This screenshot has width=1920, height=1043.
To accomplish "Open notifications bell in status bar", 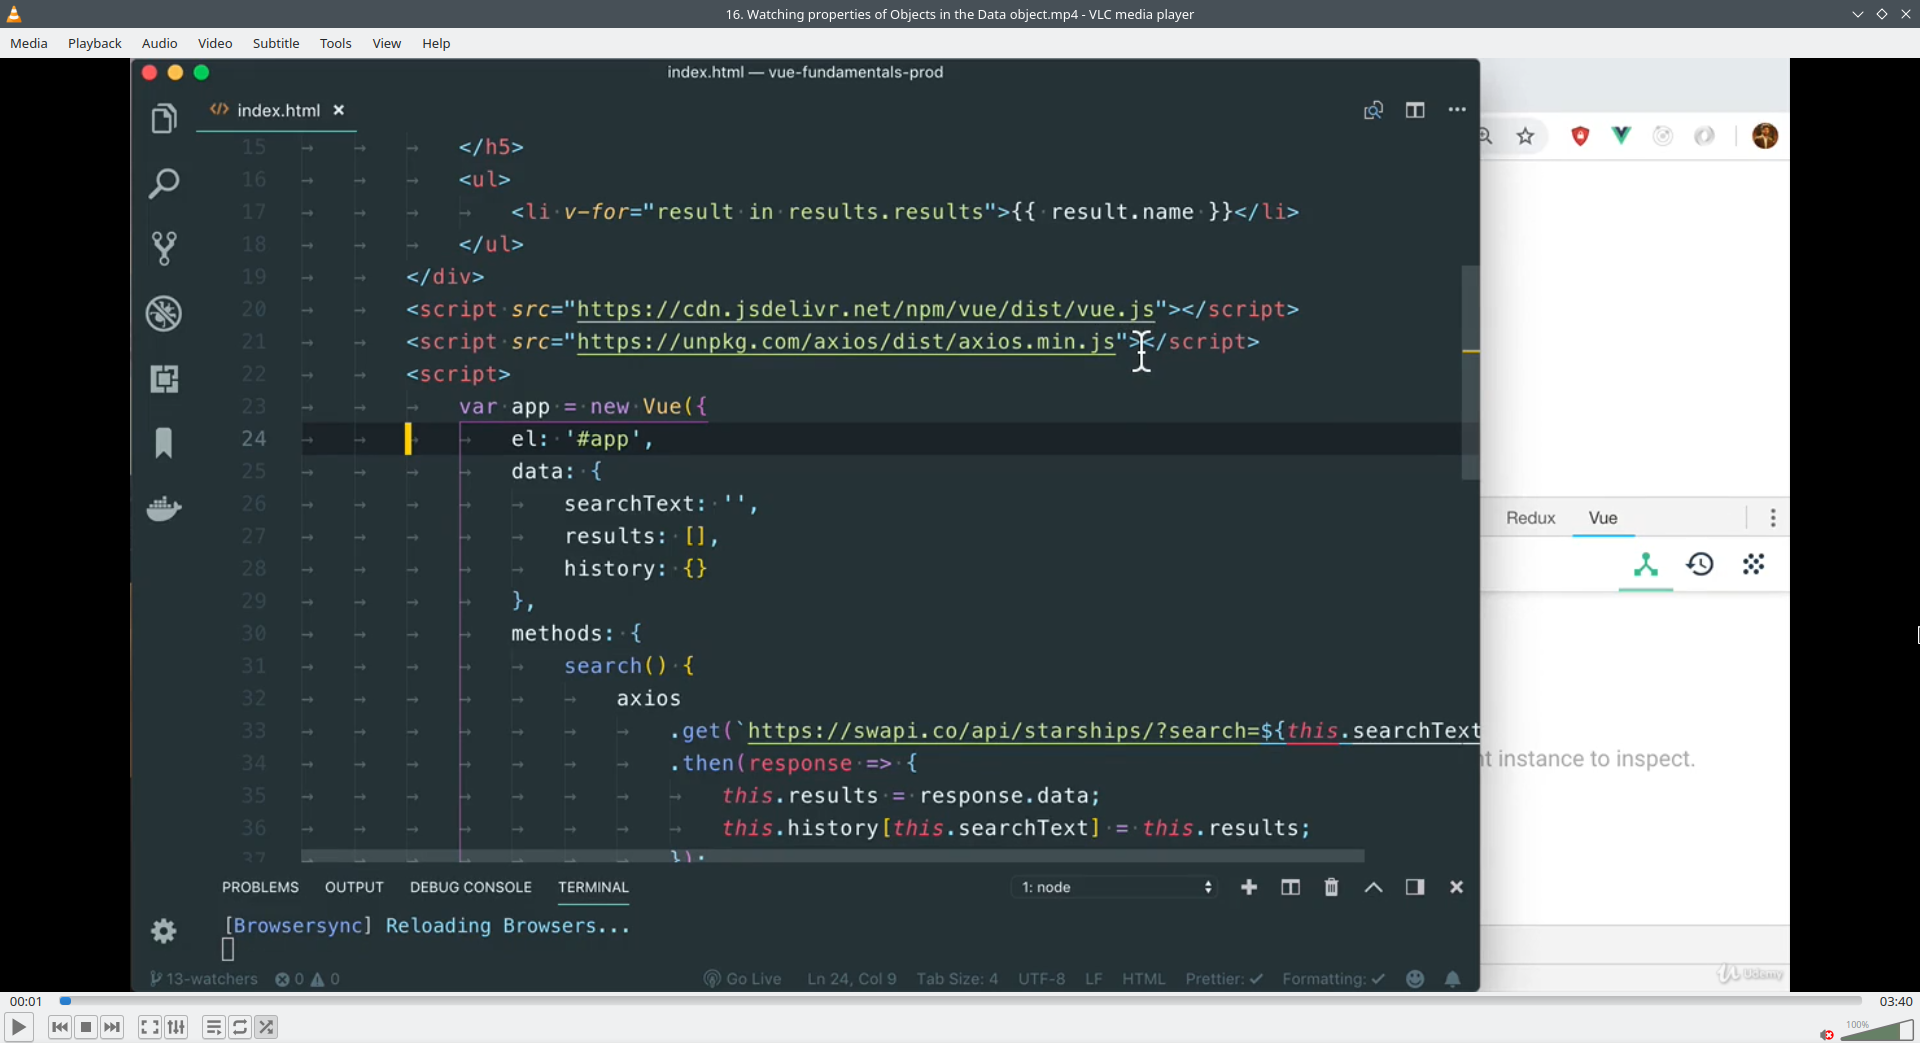I will (x=1453, y=979).
